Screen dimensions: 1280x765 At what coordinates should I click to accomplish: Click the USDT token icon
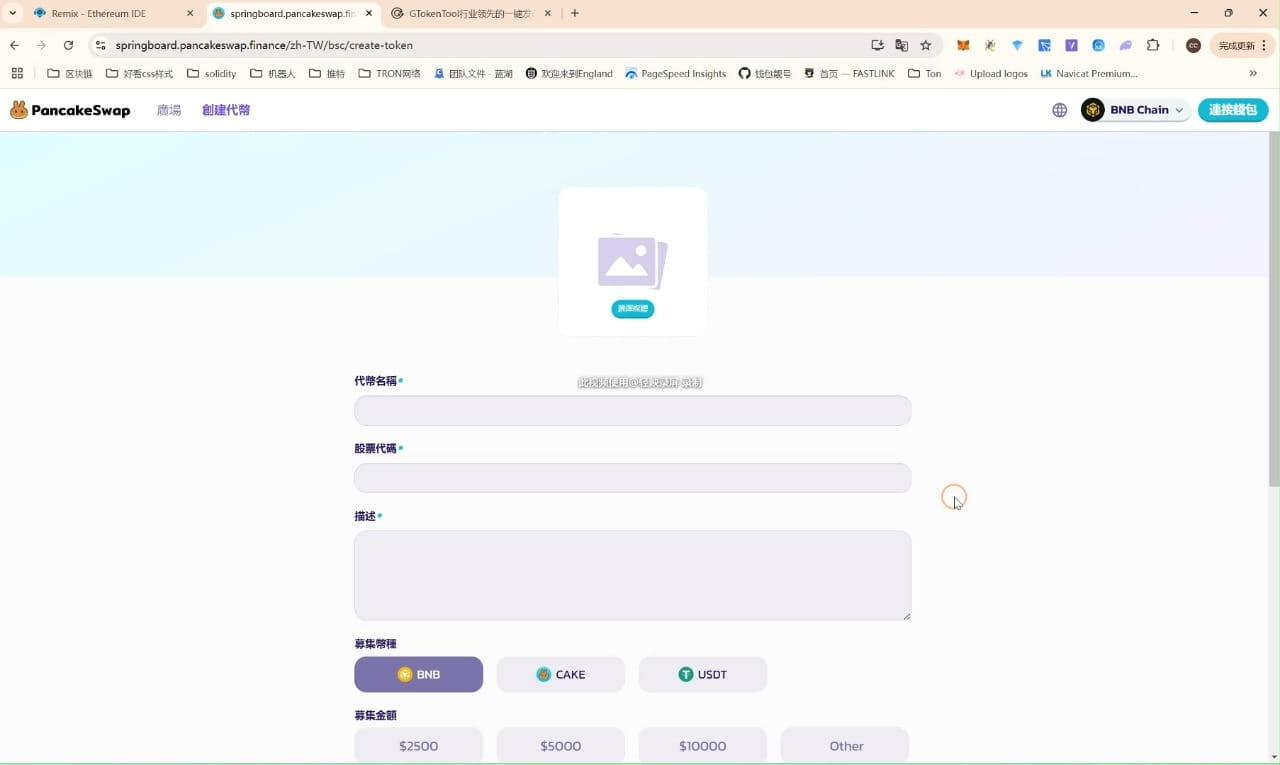pyautogui.click(x=686, y=674)
